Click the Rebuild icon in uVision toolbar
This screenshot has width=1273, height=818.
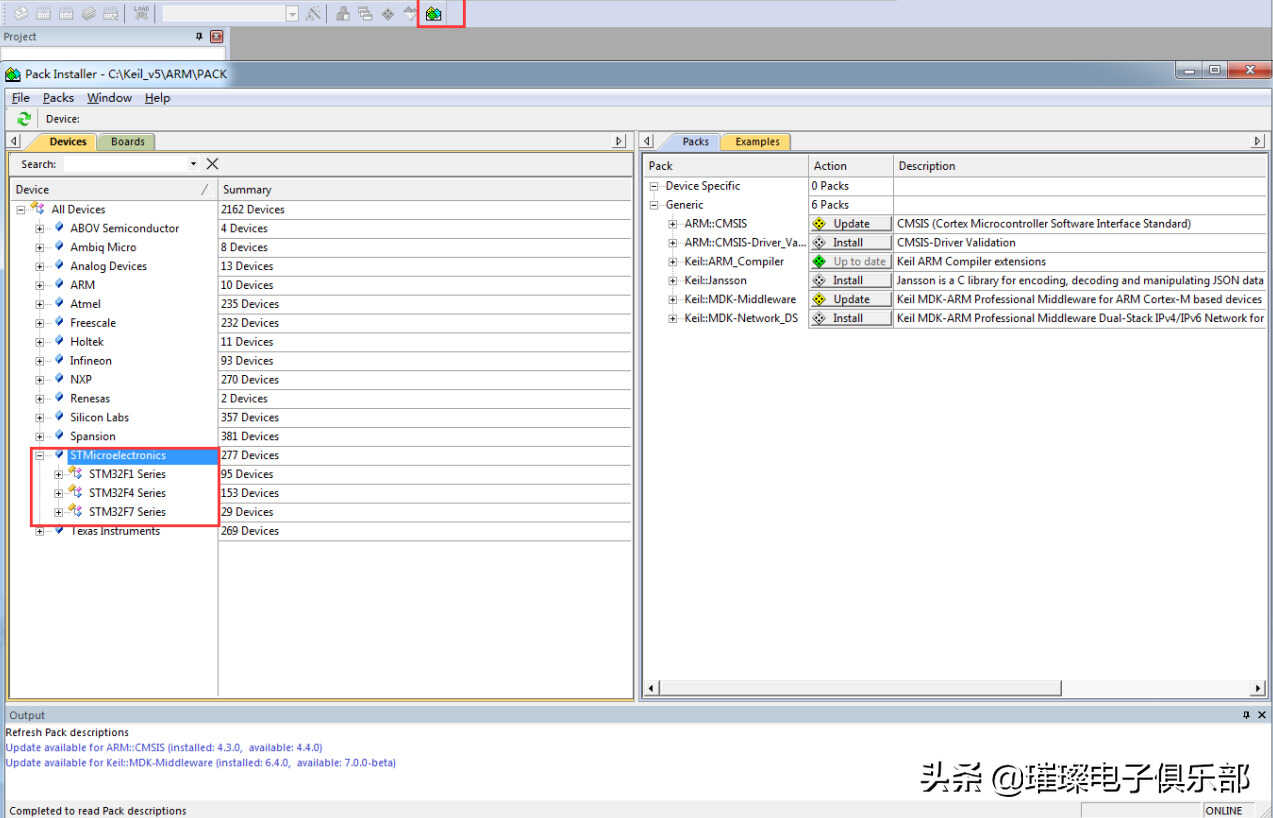[66, 14]
